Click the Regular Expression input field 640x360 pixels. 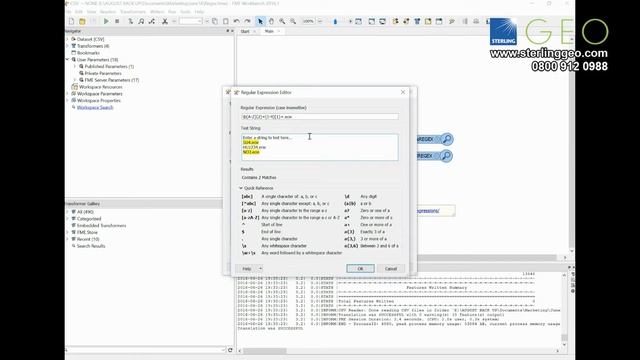pyautogui.click(x=320, y=117)
